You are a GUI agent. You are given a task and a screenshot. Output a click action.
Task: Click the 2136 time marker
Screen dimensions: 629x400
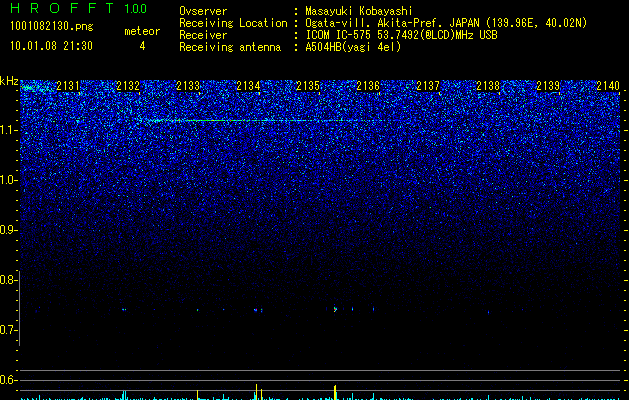coord(368,86)
